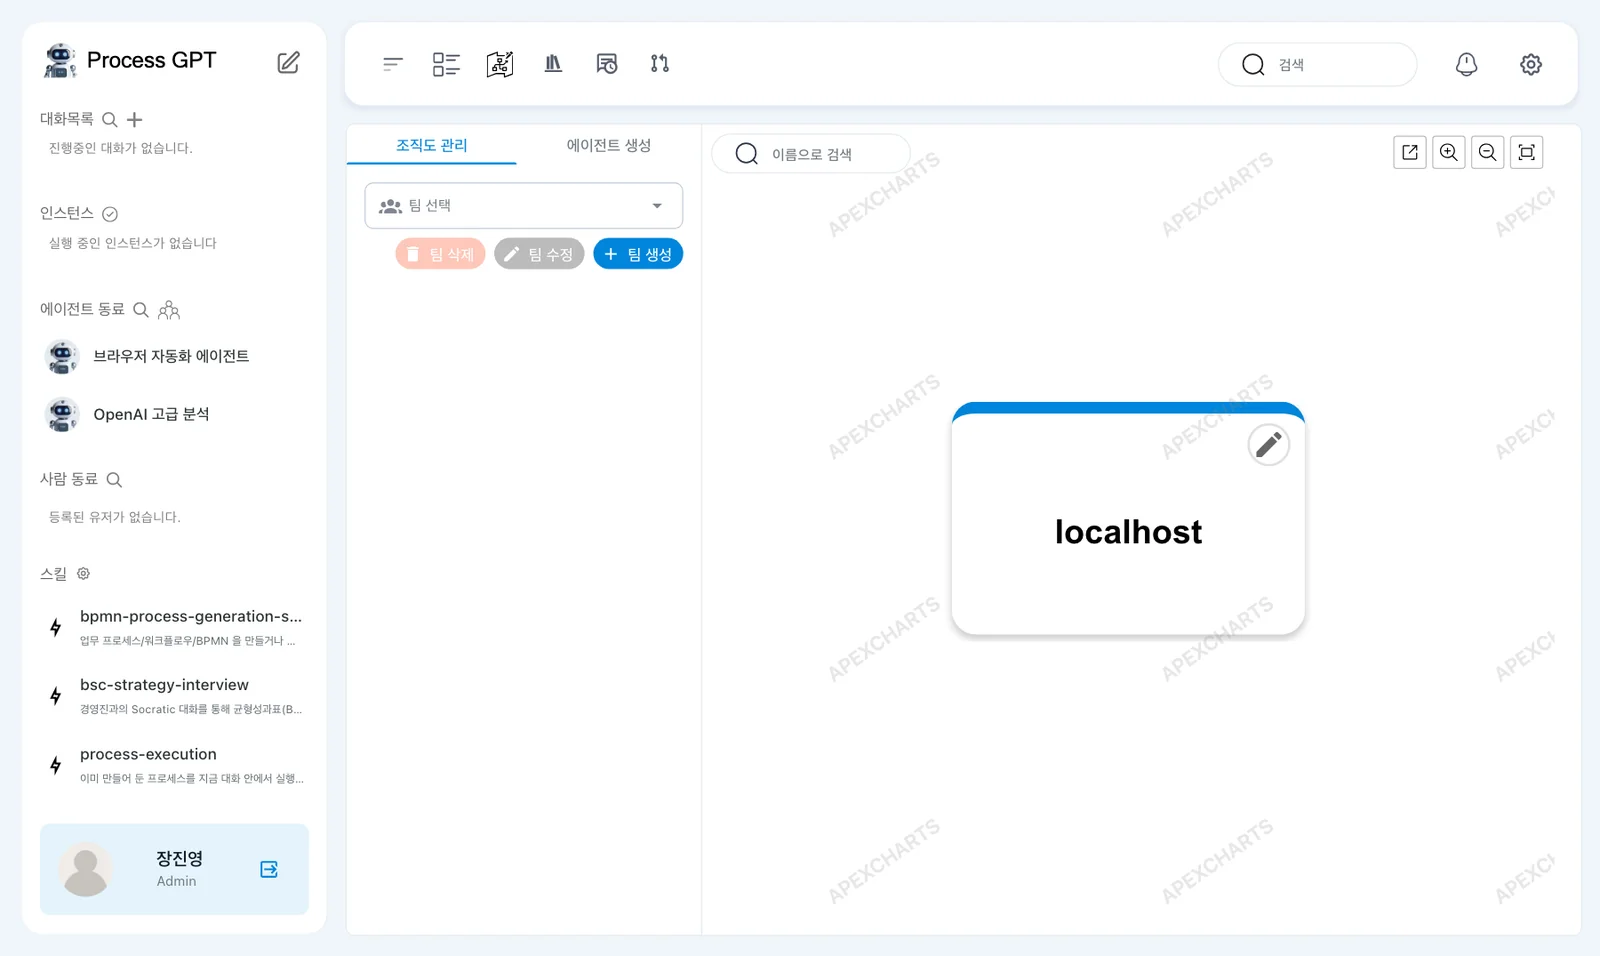Screen dimensions: 1600x956
Task: Click the 팀 삭제 button
Action: (x=440, y=254)
